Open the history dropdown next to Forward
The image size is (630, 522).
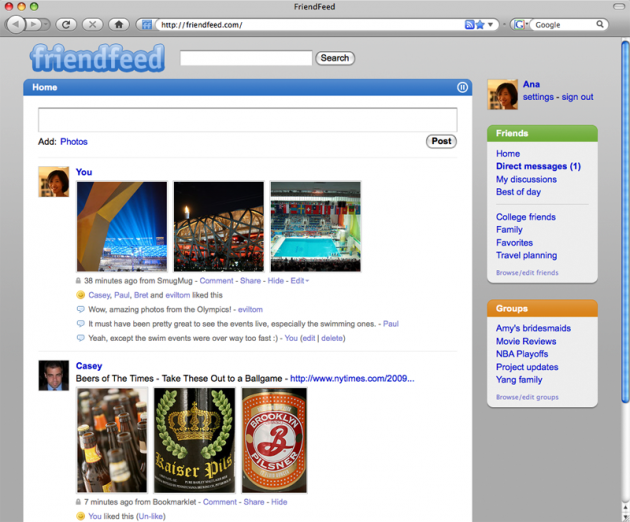pyautogui.click(x=46, y=25)
